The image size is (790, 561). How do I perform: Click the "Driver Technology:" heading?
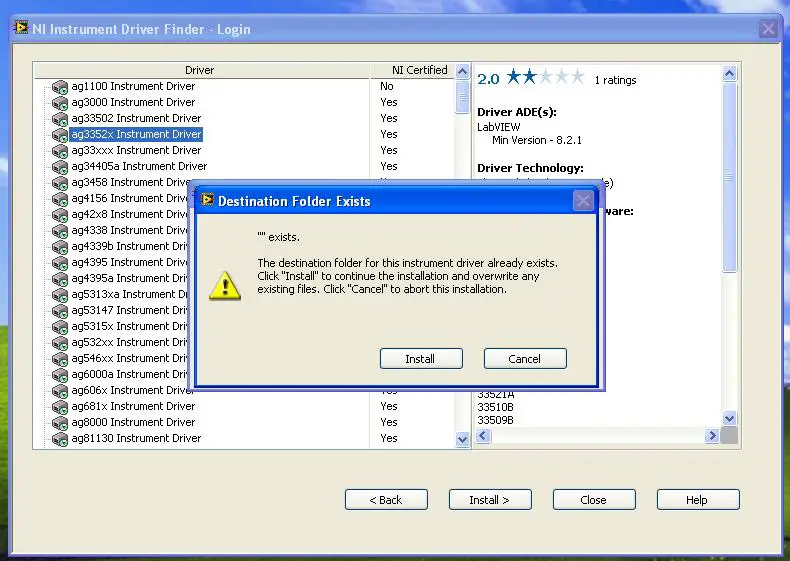click(x=531, y=168)
